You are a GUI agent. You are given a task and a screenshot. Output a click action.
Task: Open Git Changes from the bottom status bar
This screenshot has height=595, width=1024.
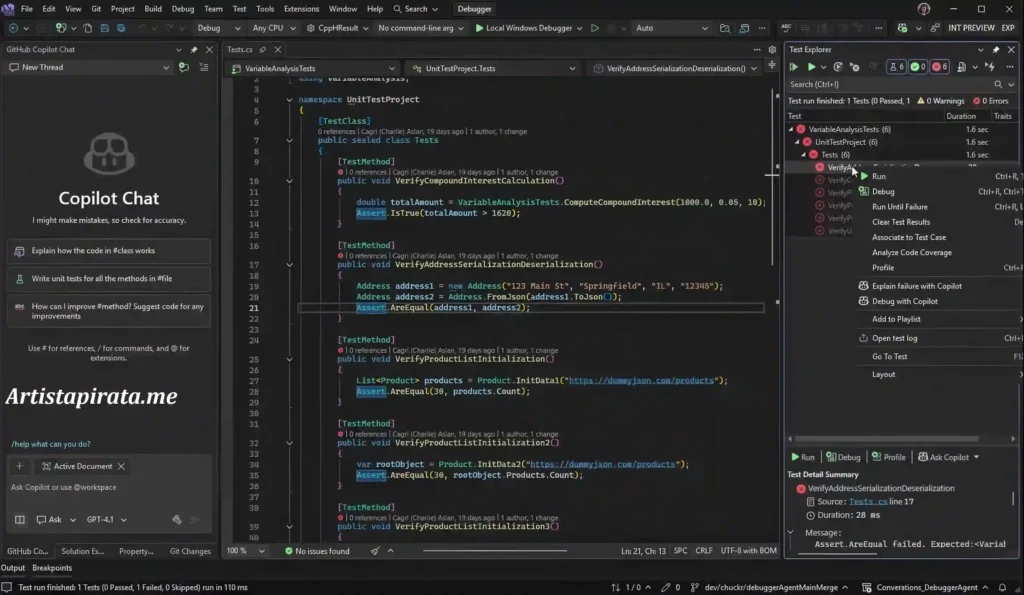point(190,551)
